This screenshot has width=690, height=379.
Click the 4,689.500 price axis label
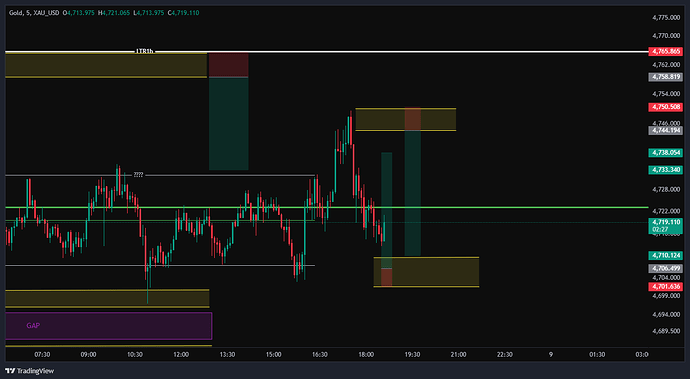coord(666,331)
